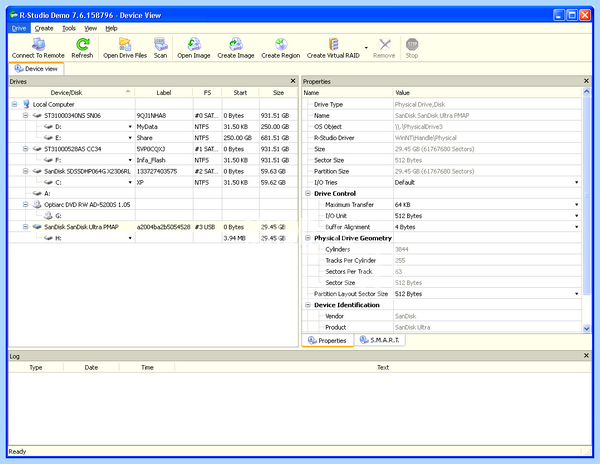
Task: Open the dropdown arrow next to E: partition
Action: click(130, 138)
